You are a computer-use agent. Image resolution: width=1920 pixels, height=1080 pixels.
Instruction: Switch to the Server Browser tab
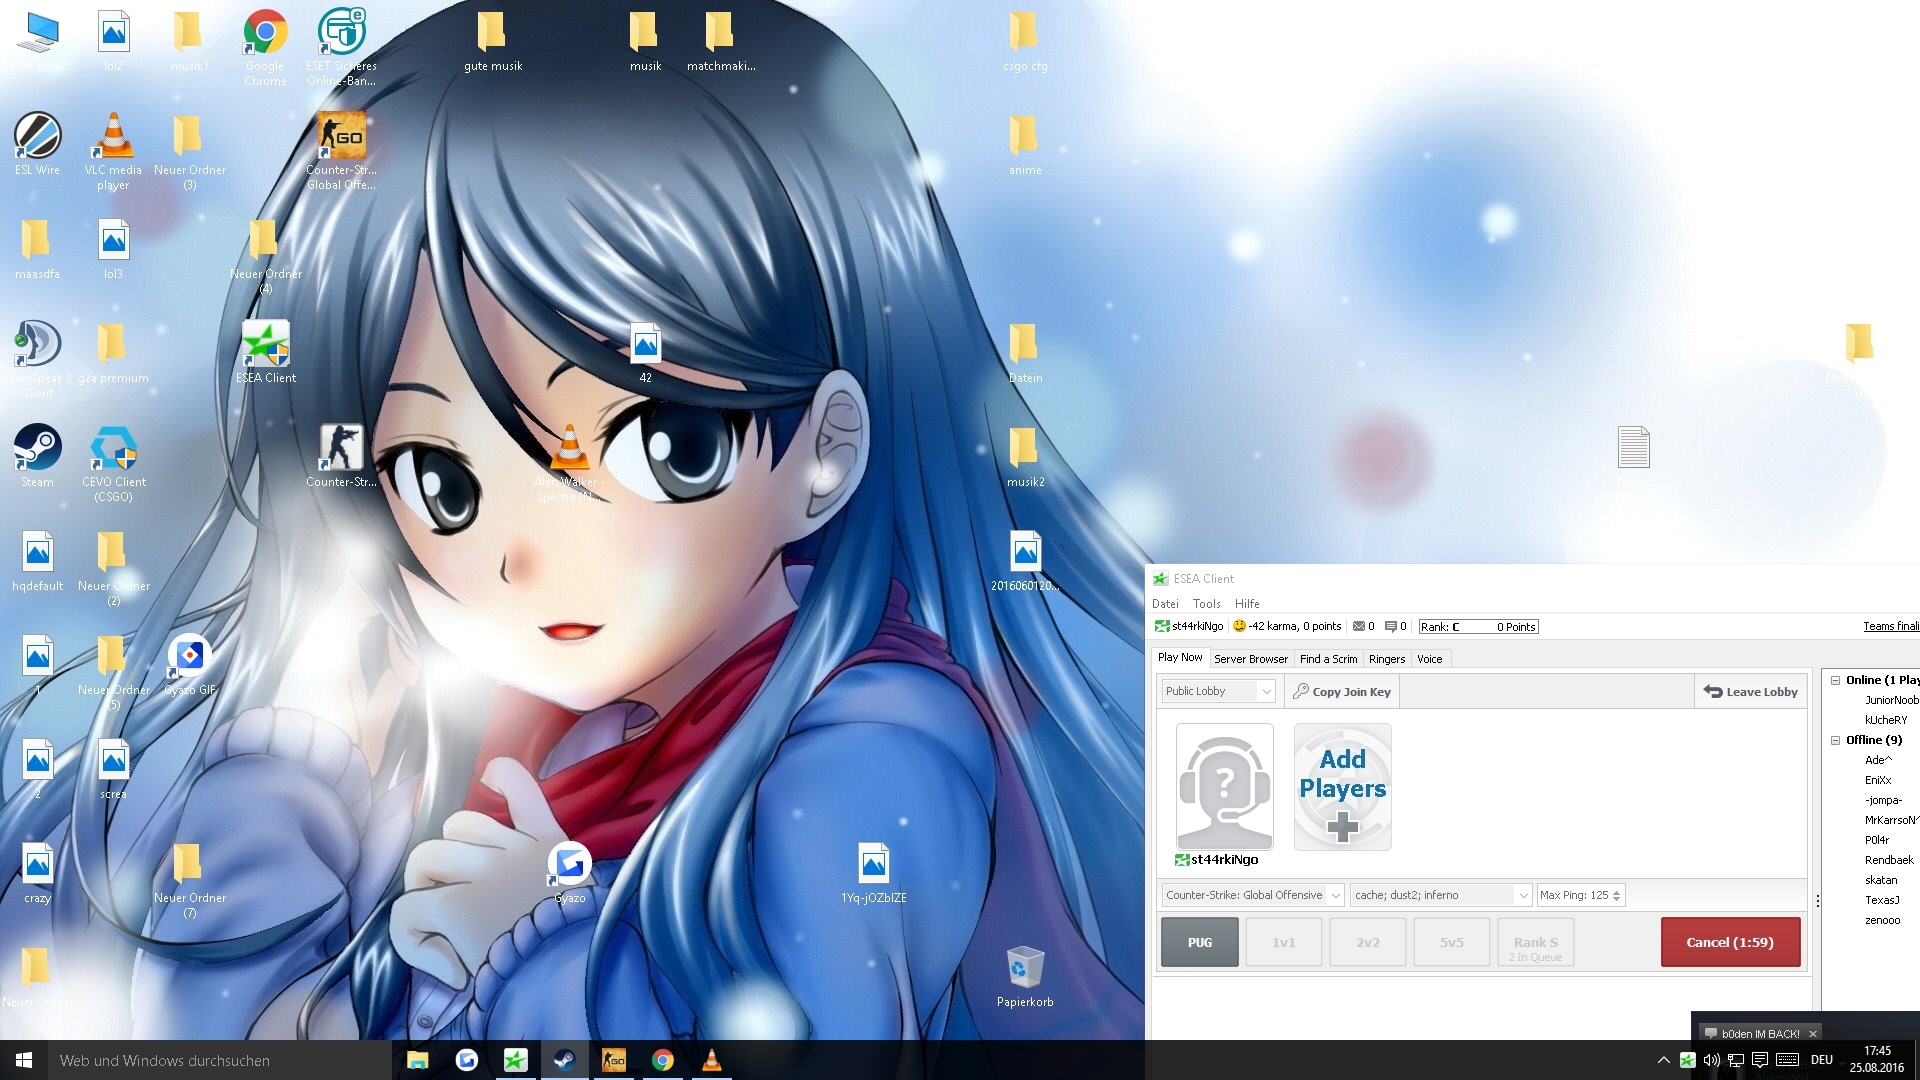tap(1250, 659)
